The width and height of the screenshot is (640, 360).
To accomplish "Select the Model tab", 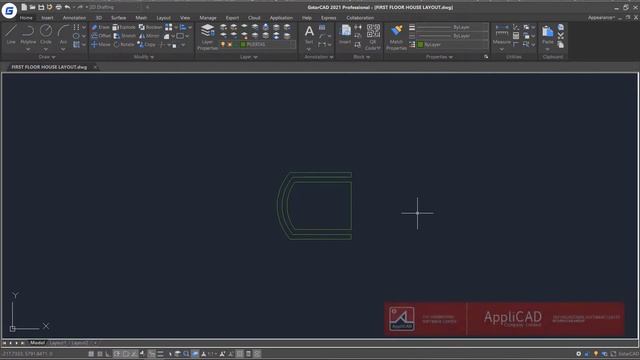I will 37,343.
